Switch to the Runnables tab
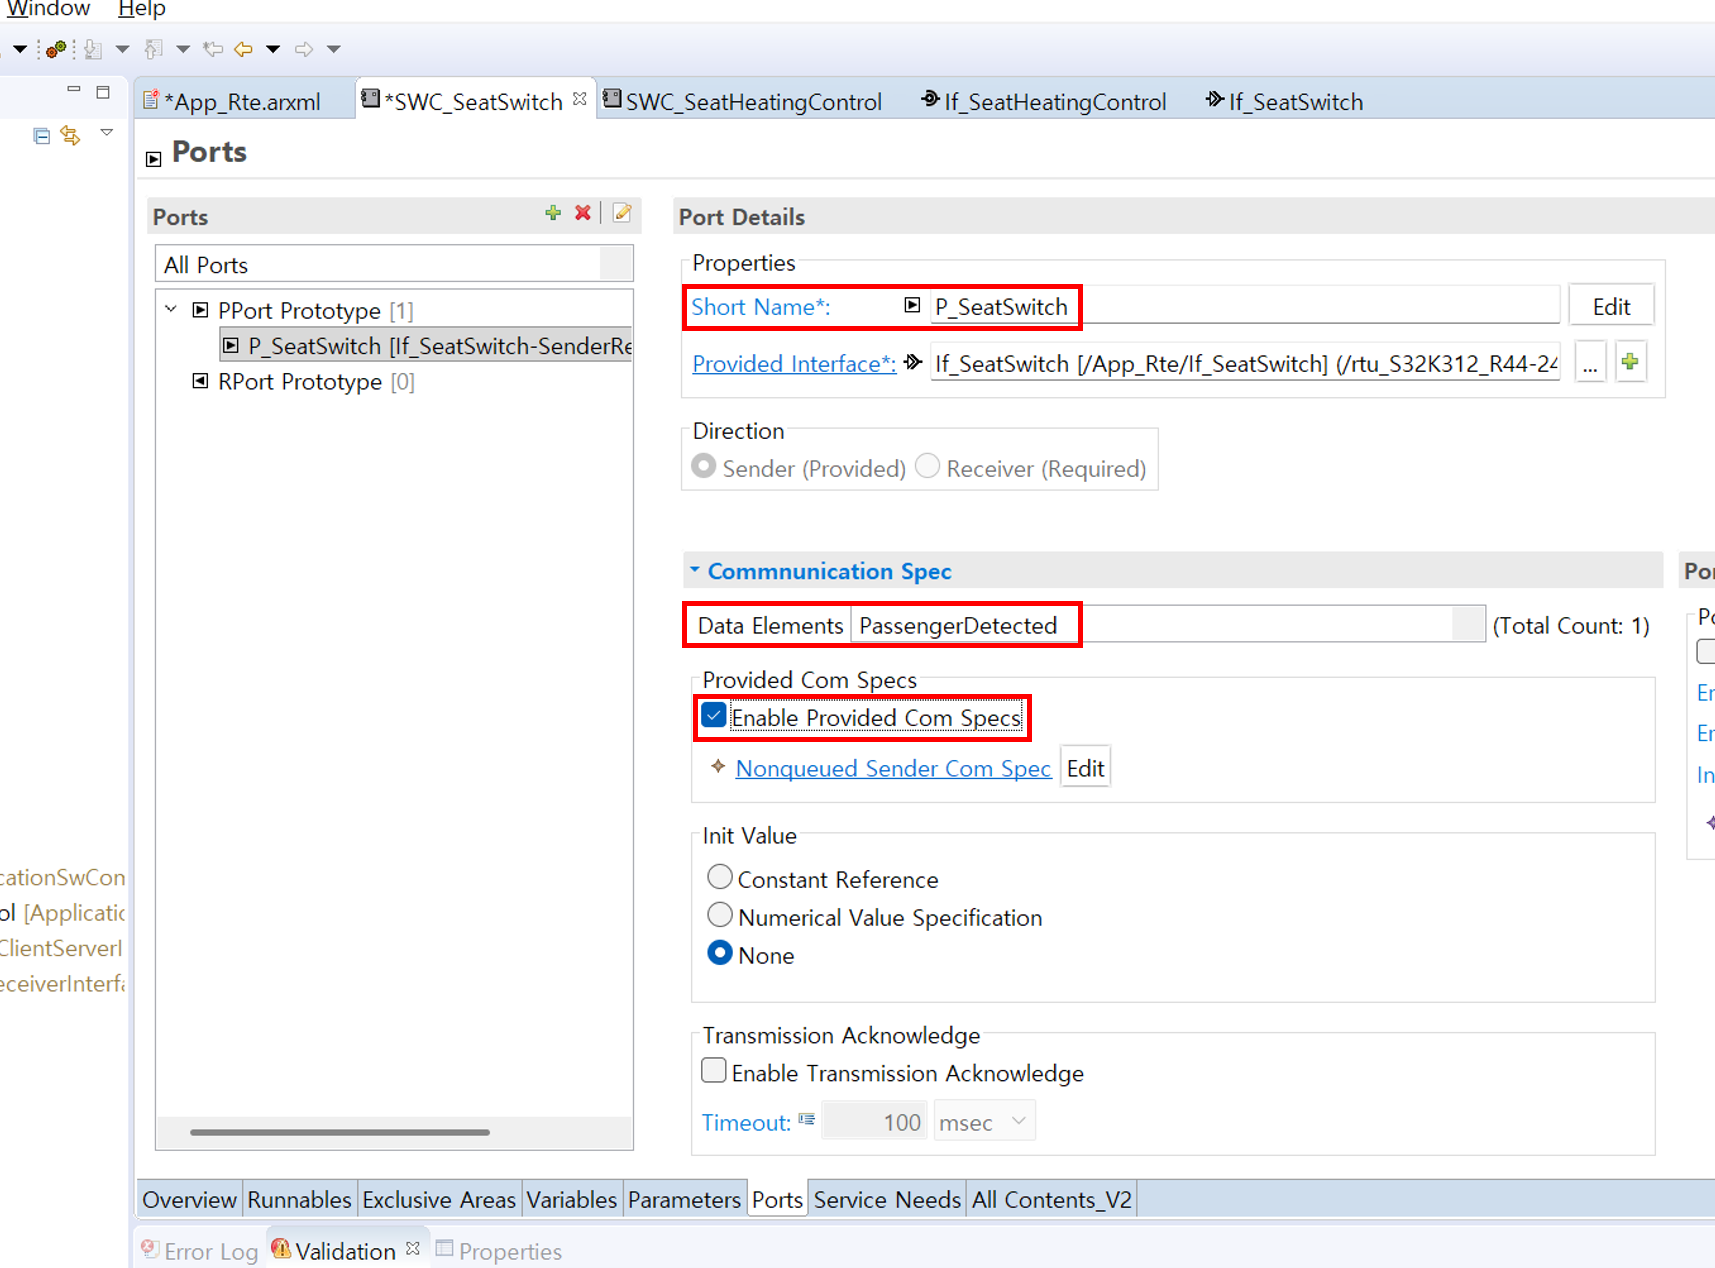 299,1199
